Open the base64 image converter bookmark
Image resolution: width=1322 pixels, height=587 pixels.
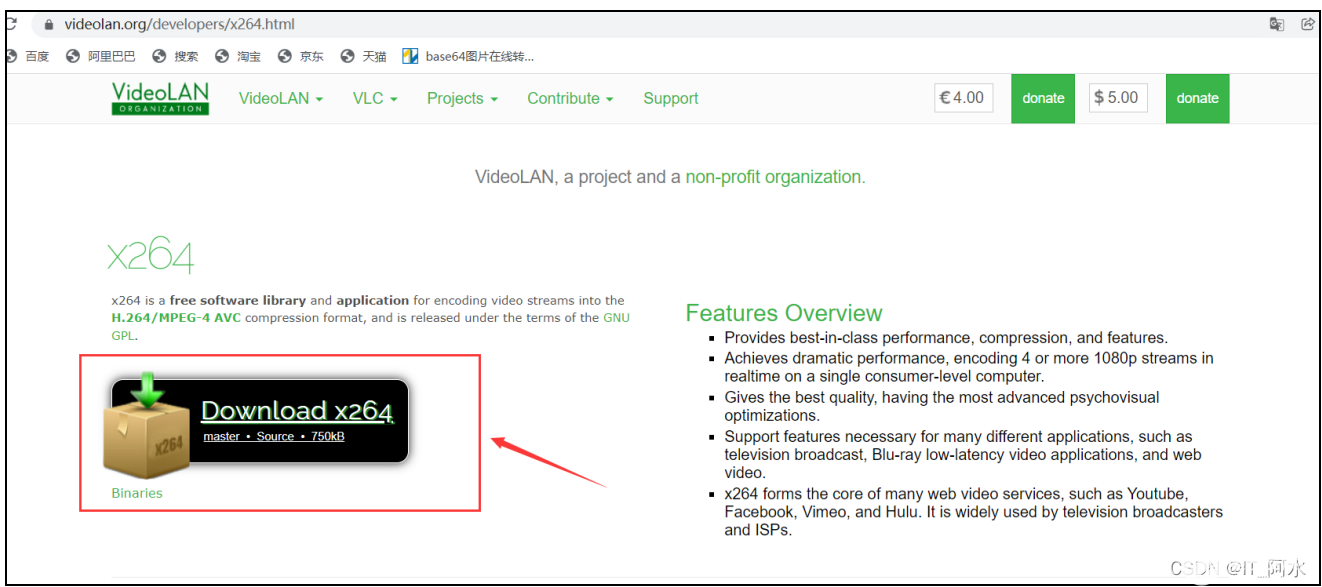[x=468, y=56]
